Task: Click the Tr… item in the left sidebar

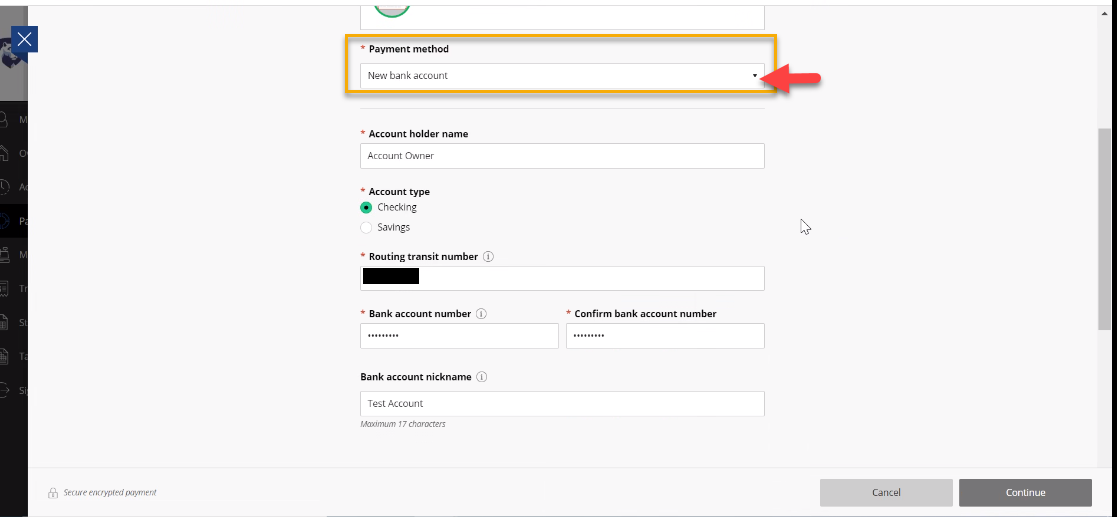Action: 13,289
